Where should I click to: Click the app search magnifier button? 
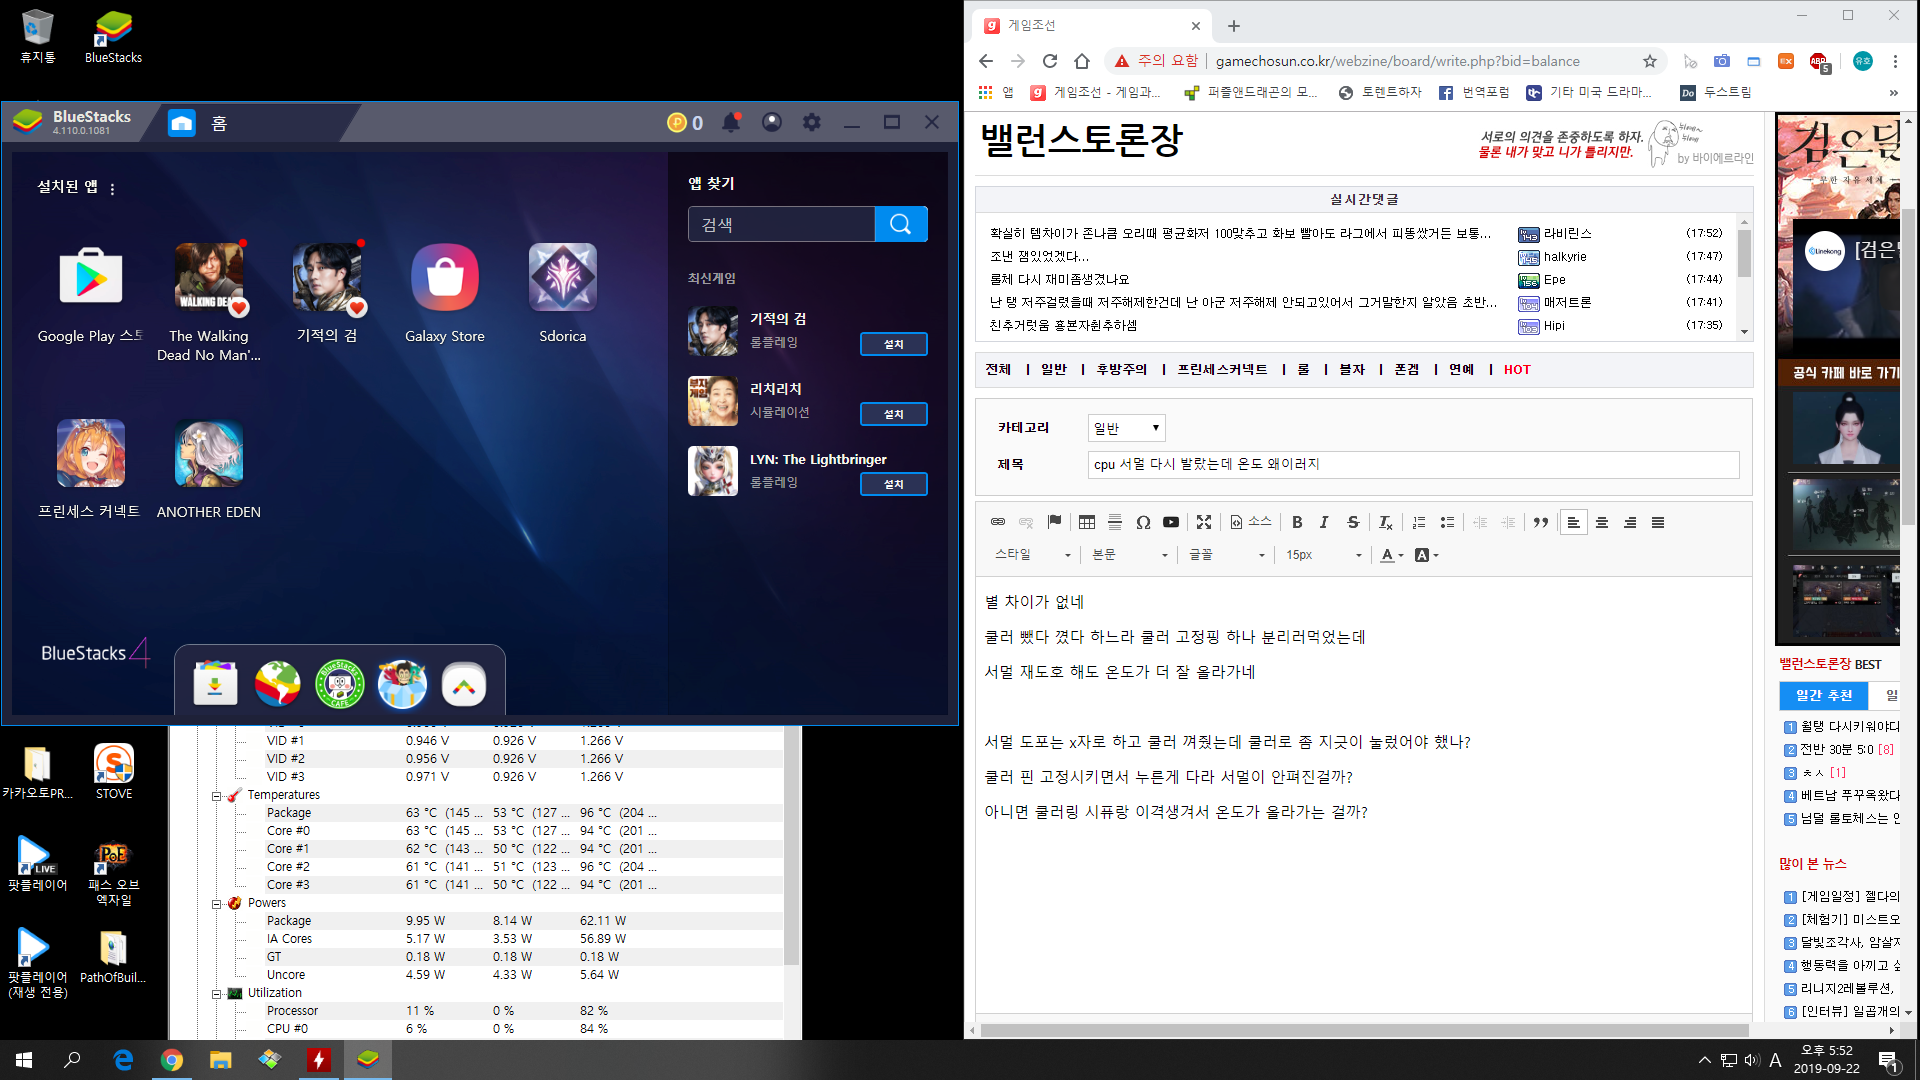coord(900,224)
